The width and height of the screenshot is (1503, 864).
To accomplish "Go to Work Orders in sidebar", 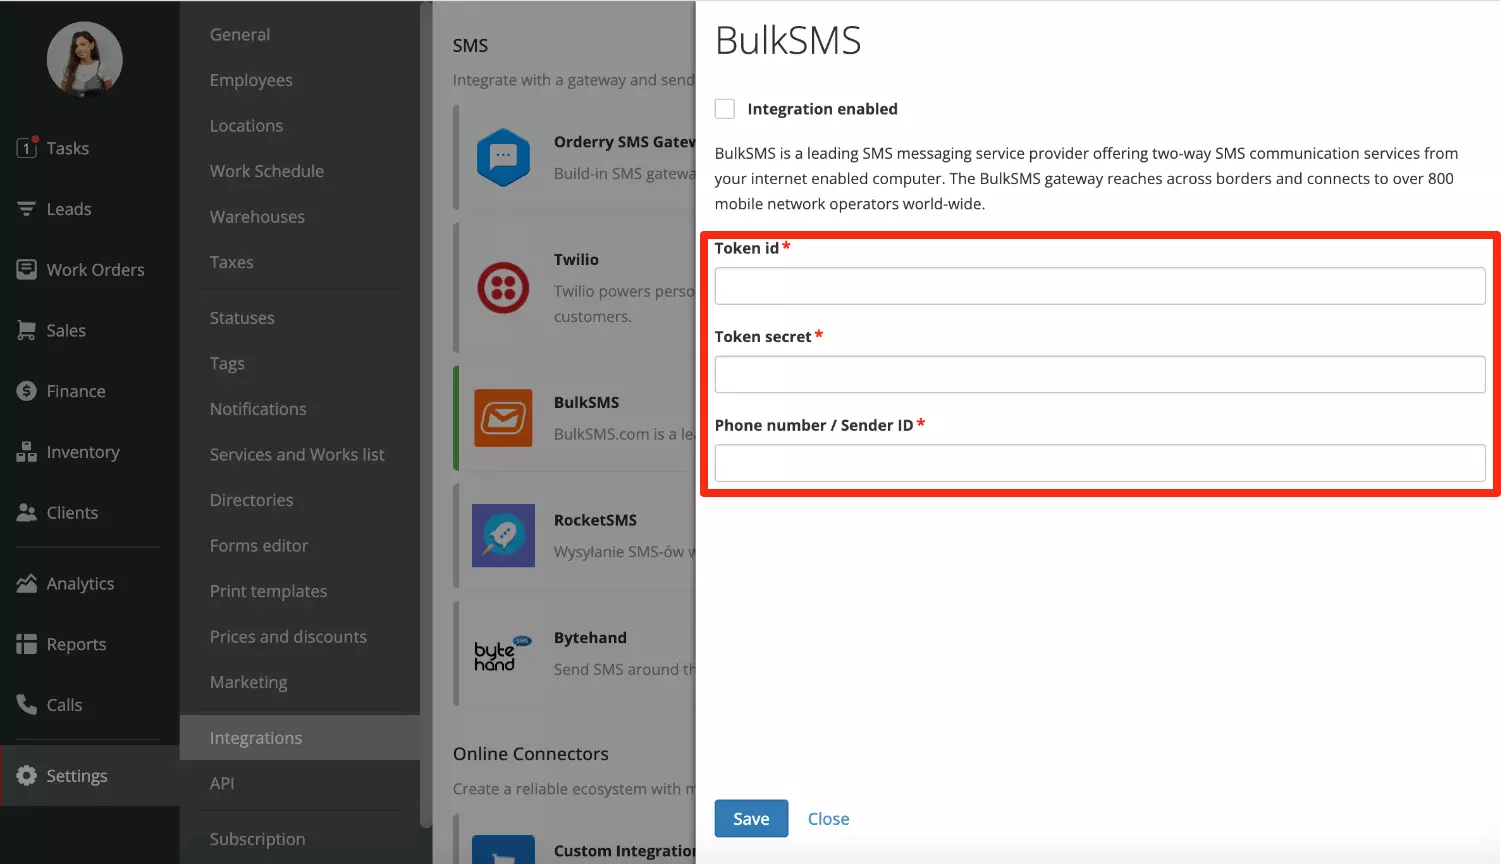I will (x=95, y=270).
